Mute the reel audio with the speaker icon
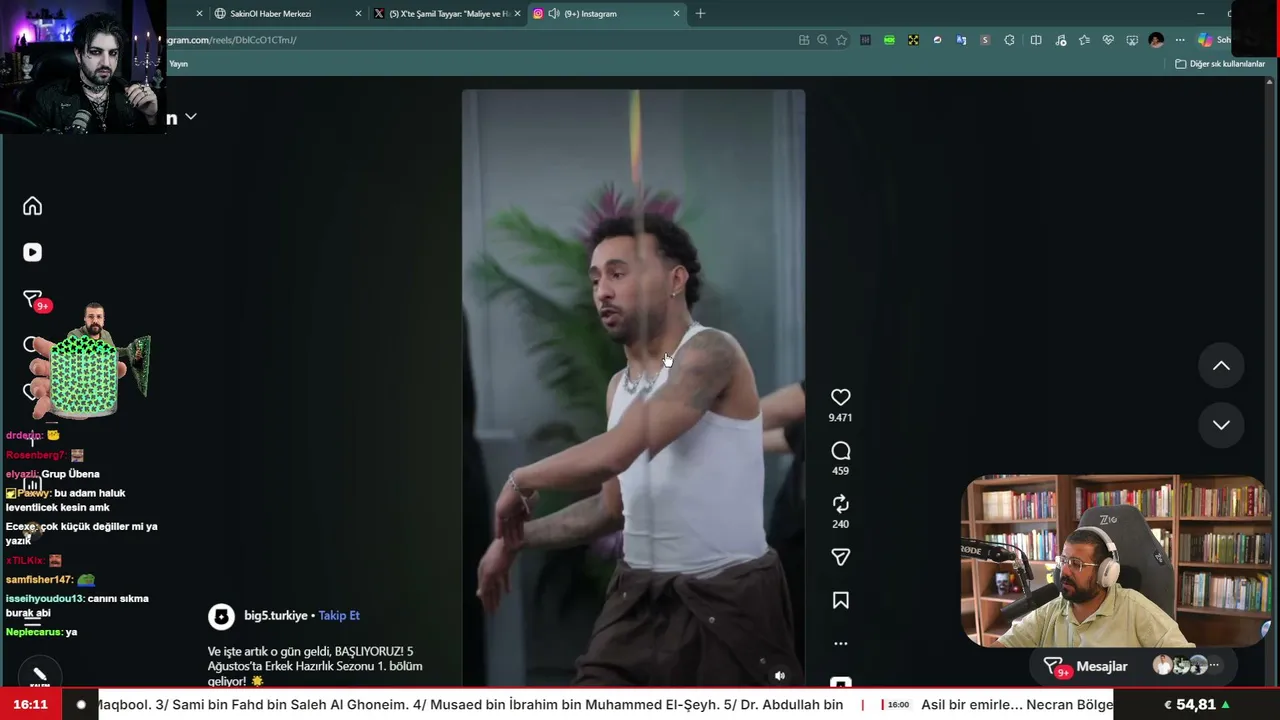1280x720 pixels. [x=780, y=675]
